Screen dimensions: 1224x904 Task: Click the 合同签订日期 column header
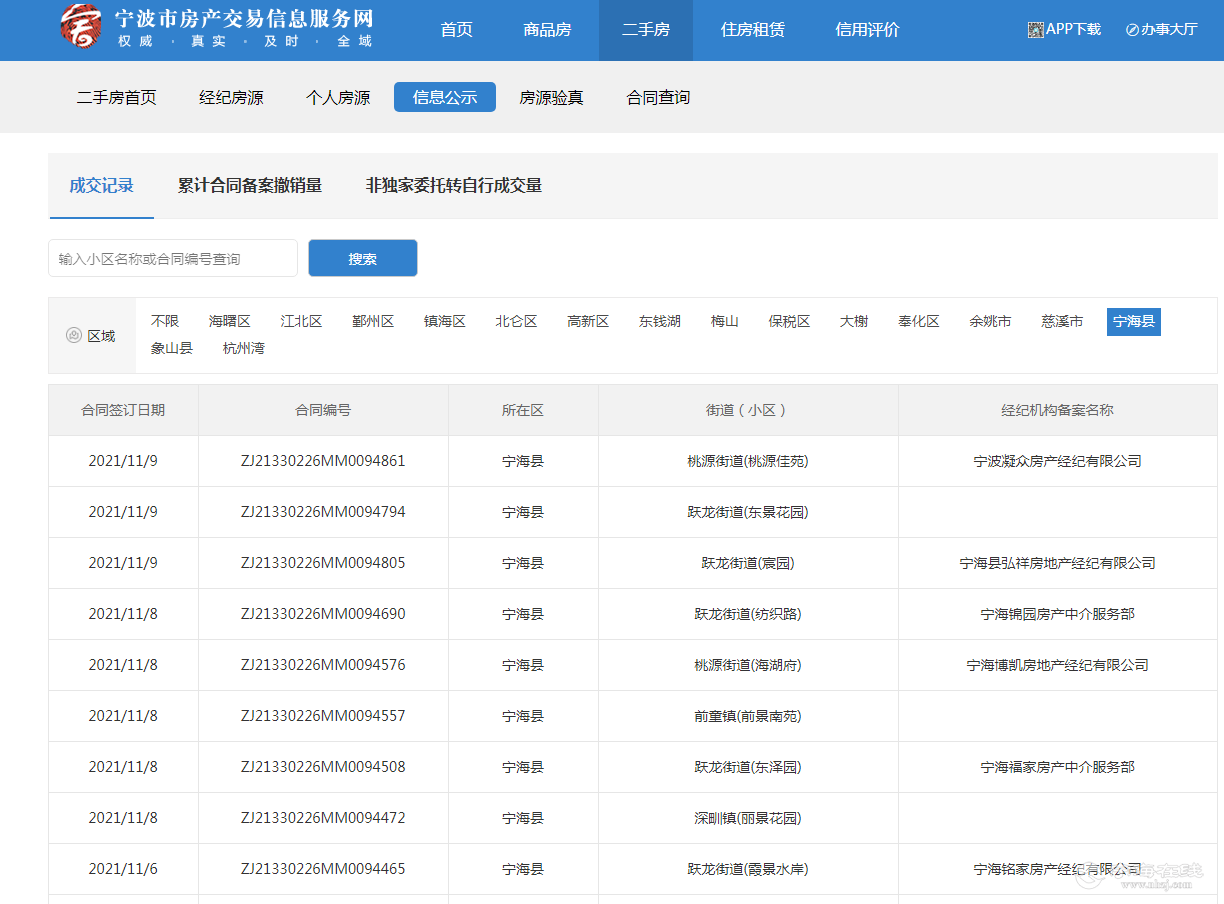pos(123,410)
